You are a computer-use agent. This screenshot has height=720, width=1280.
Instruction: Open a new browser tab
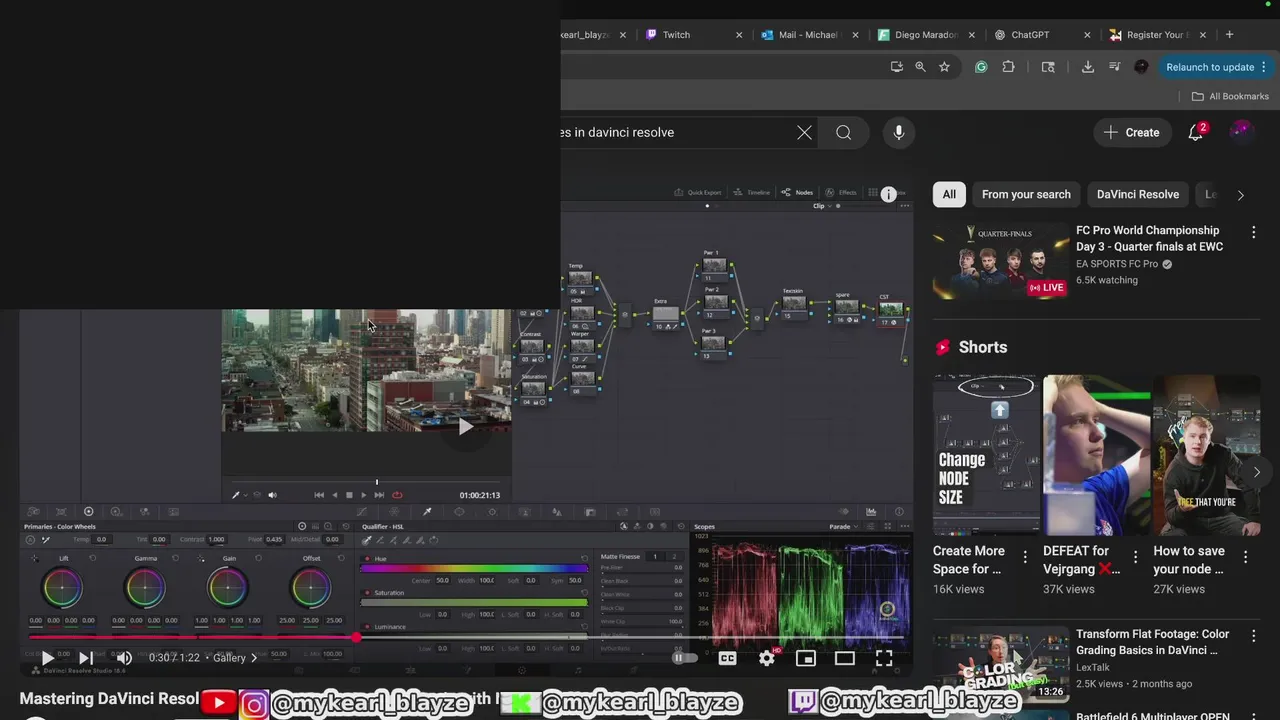click(1229, 35)
